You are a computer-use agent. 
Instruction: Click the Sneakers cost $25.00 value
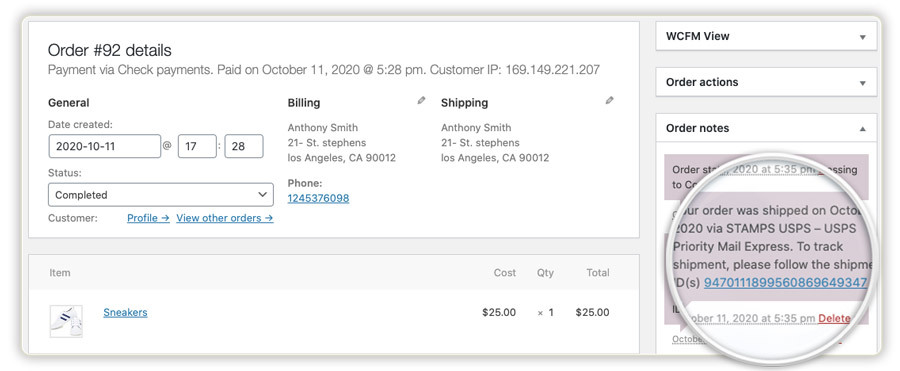[x=499, y=312]
